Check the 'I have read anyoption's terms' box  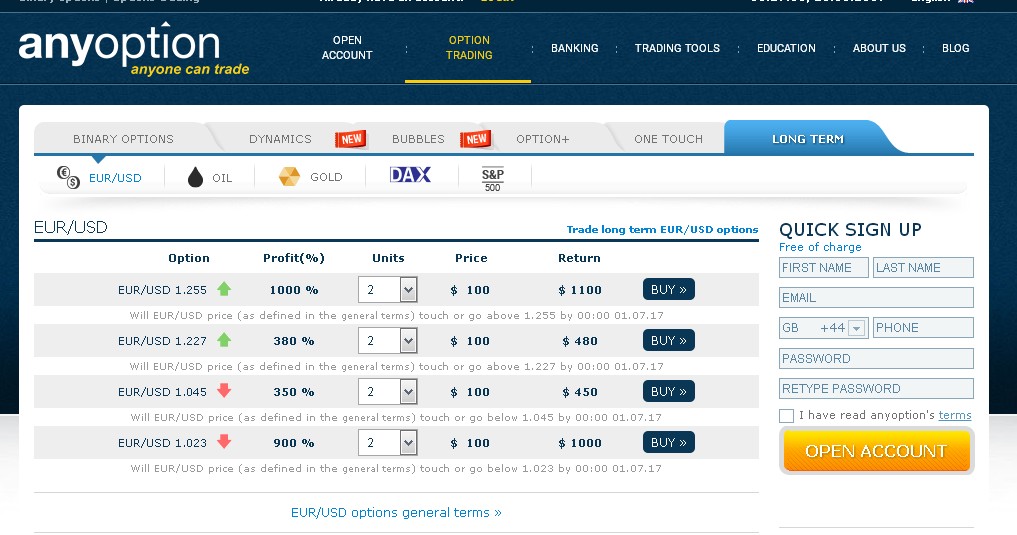(x=786, y=416)
